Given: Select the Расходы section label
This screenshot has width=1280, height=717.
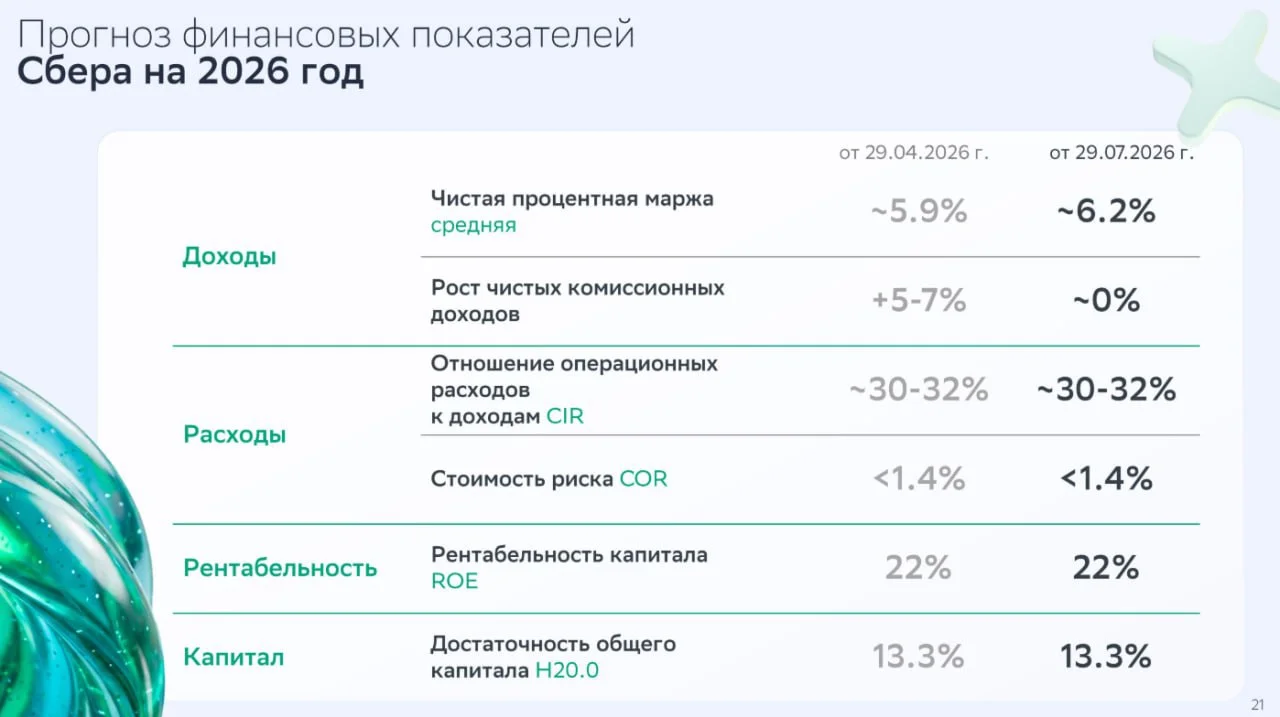Looking at the screenshot, I should (234, 435).
